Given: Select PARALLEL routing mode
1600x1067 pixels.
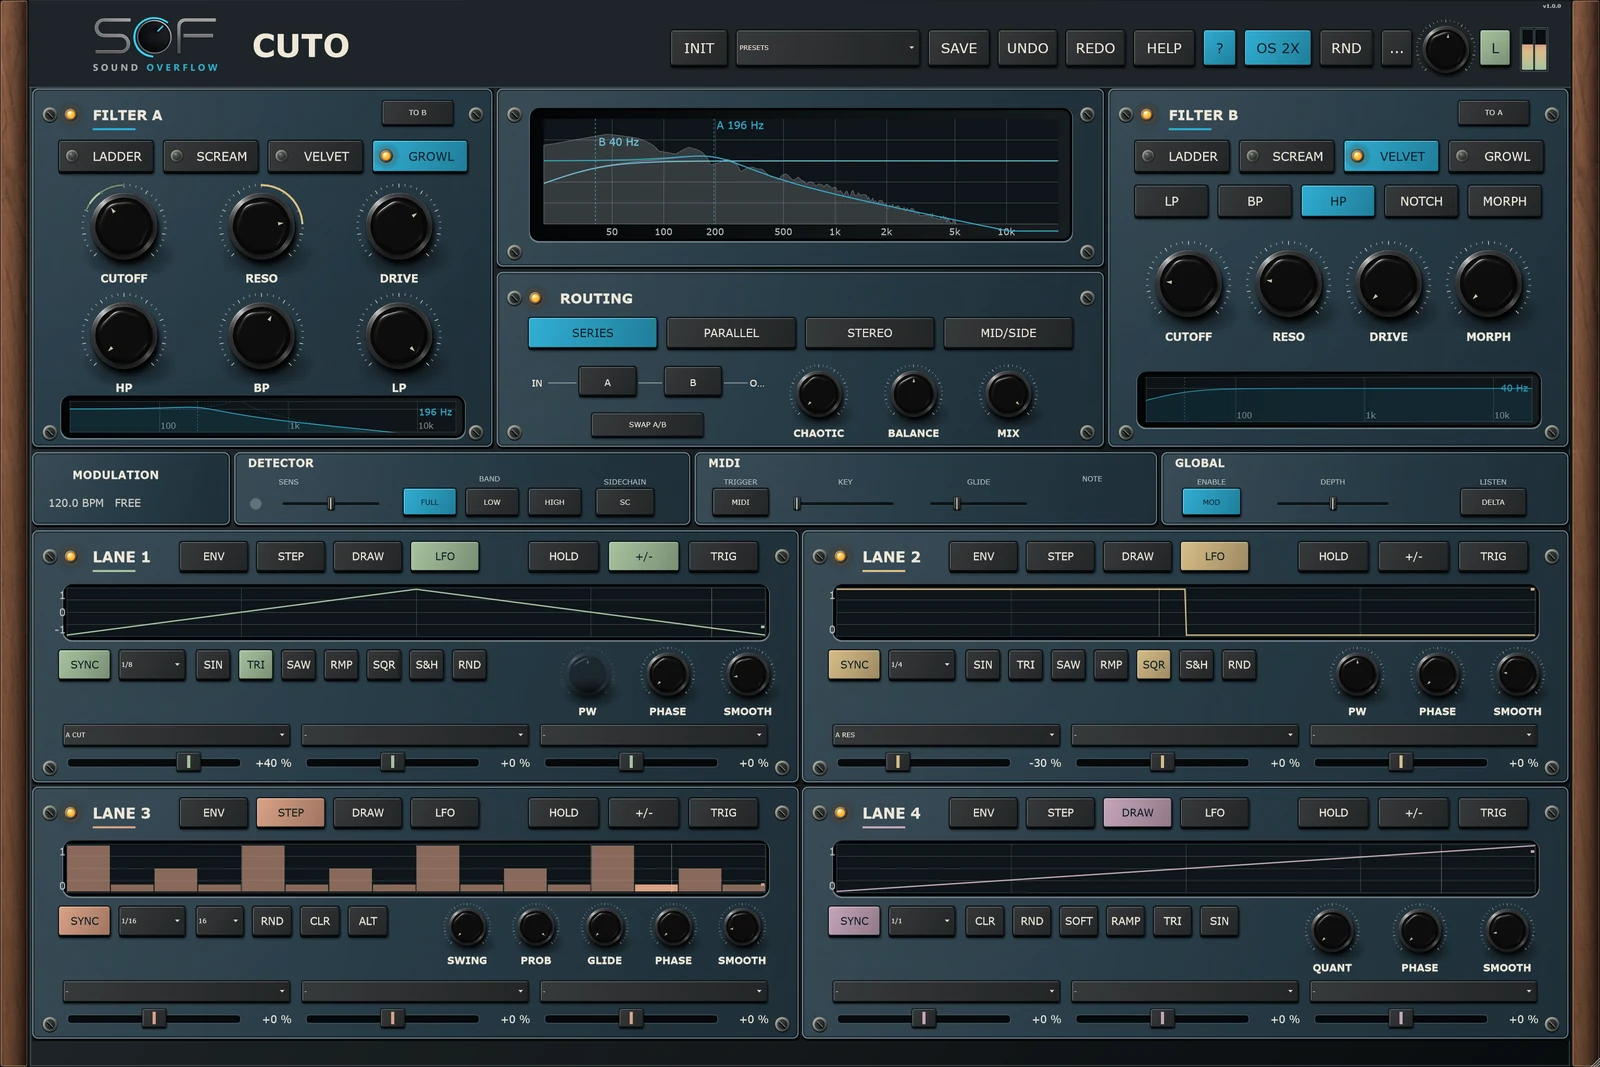Looking at the screenshot, I should point(731,333).
